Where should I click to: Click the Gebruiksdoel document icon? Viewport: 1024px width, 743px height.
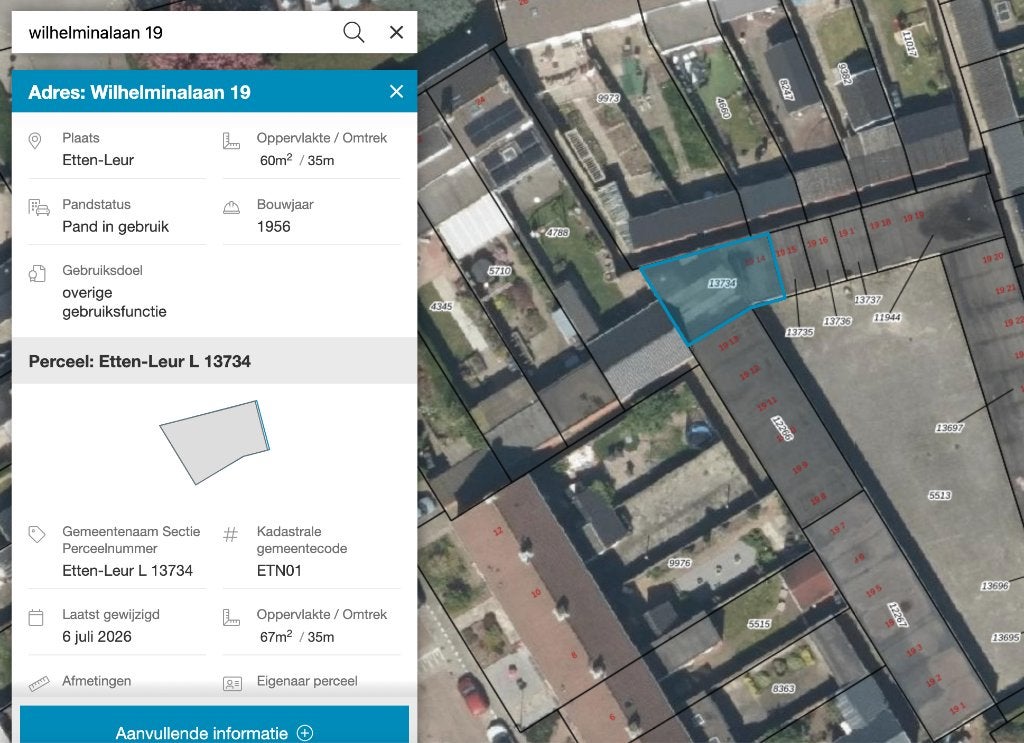tap(37, 274)
